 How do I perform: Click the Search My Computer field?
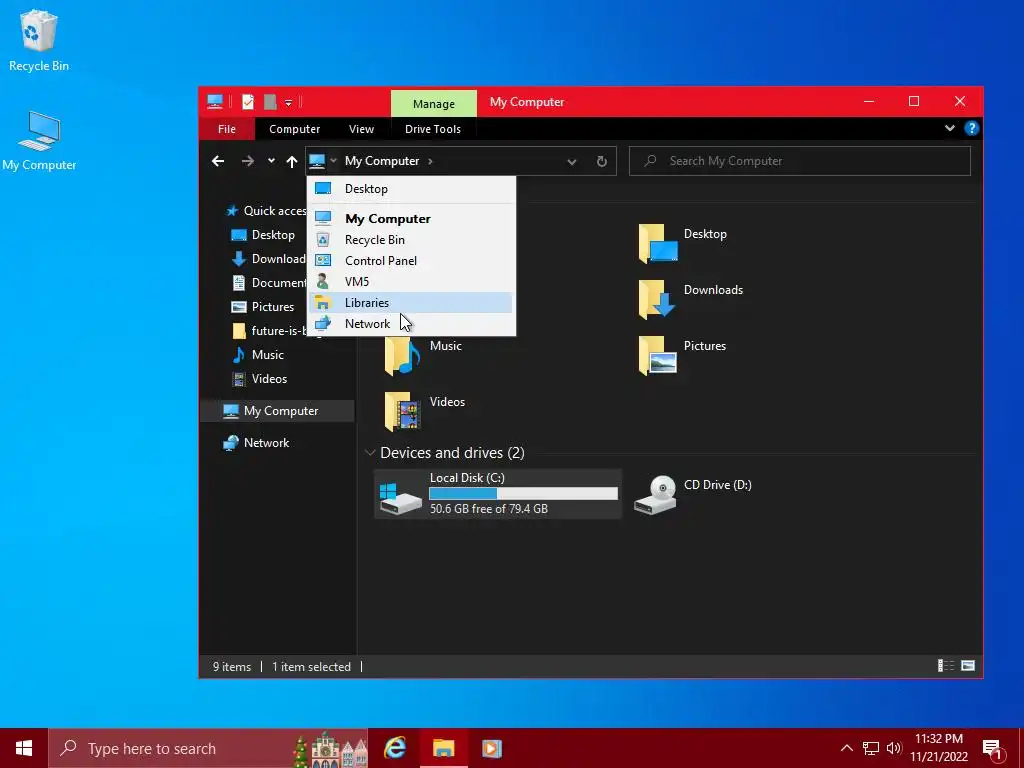click(799, 161)
